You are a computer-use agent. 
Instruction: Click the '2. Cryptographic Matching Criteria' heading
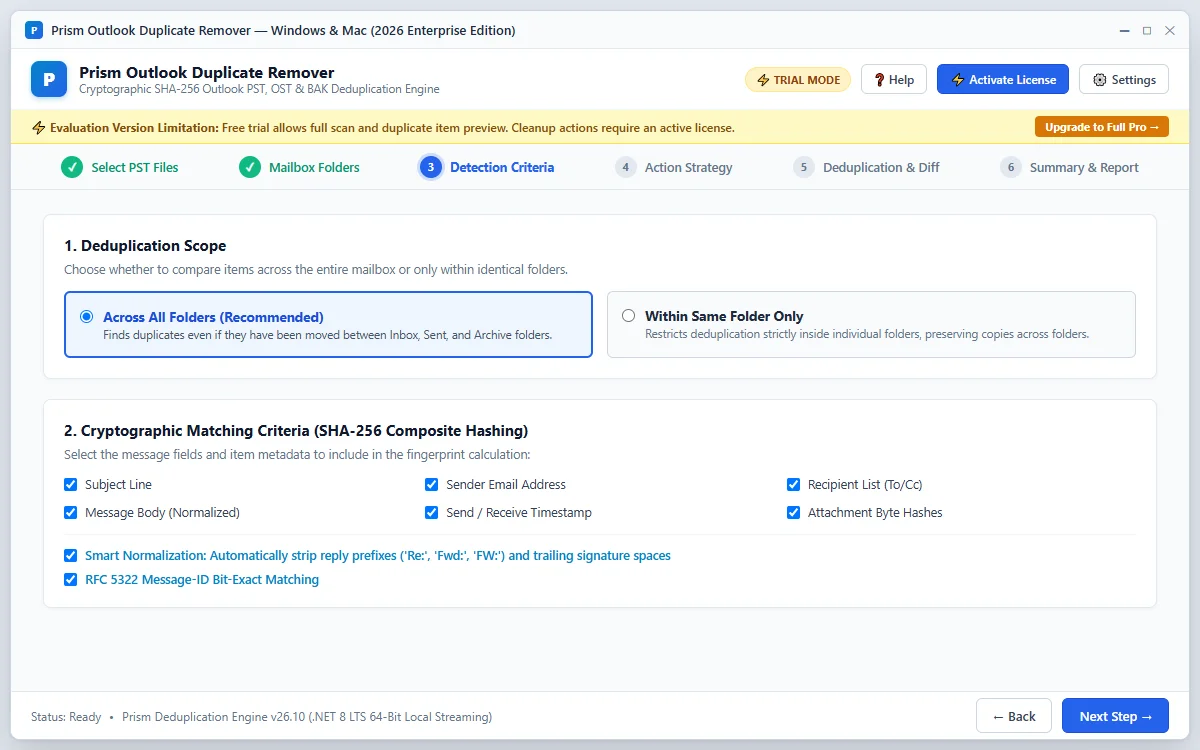[296, 431]
